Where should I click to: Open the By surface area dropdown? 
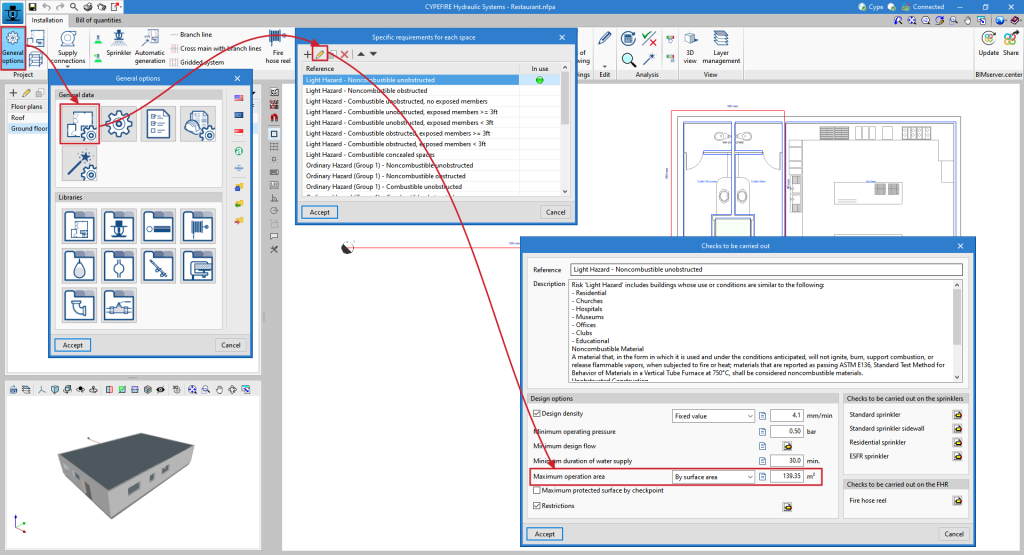(713, 477)
